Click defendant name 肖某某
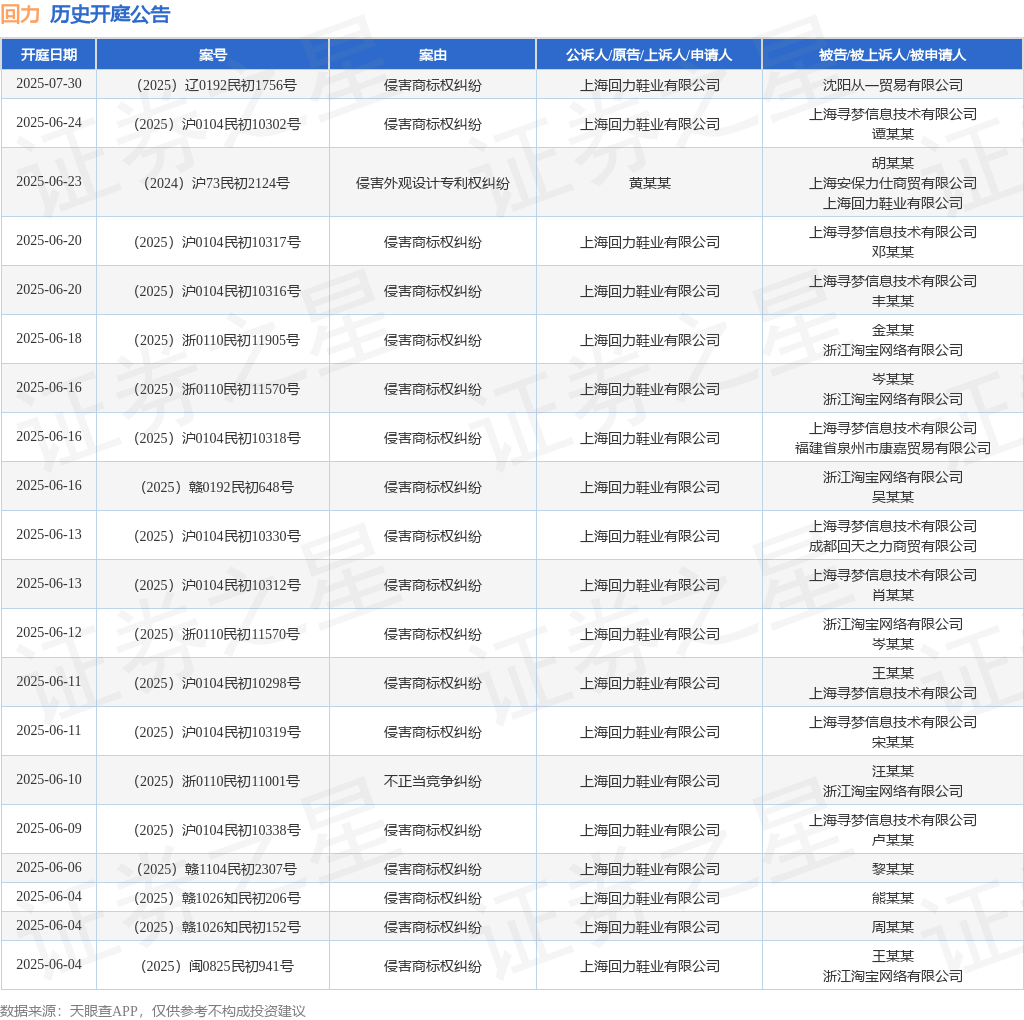The height and width of the screenshot is (1020, 1024). [x=893, y=595]
